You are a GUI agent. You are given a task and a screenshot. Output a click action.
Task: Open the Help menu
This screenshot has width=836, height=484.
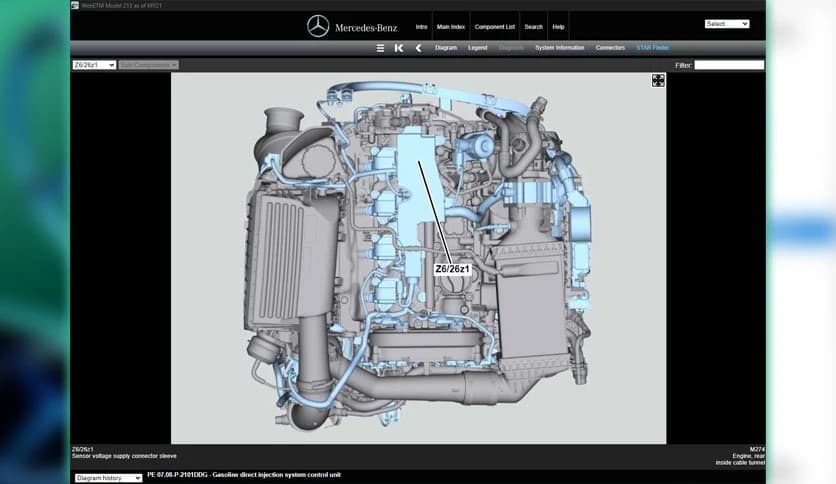tap(558, 26)
